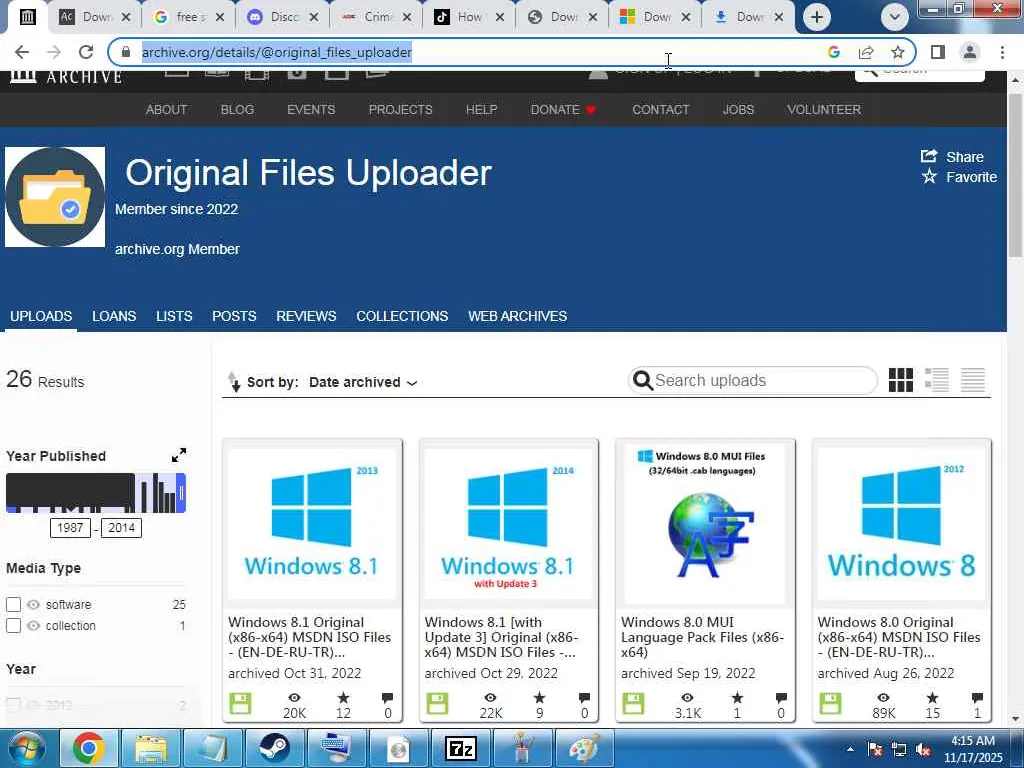
Task: Toggle the browser side panel icon
Action: tap(938, 52)
